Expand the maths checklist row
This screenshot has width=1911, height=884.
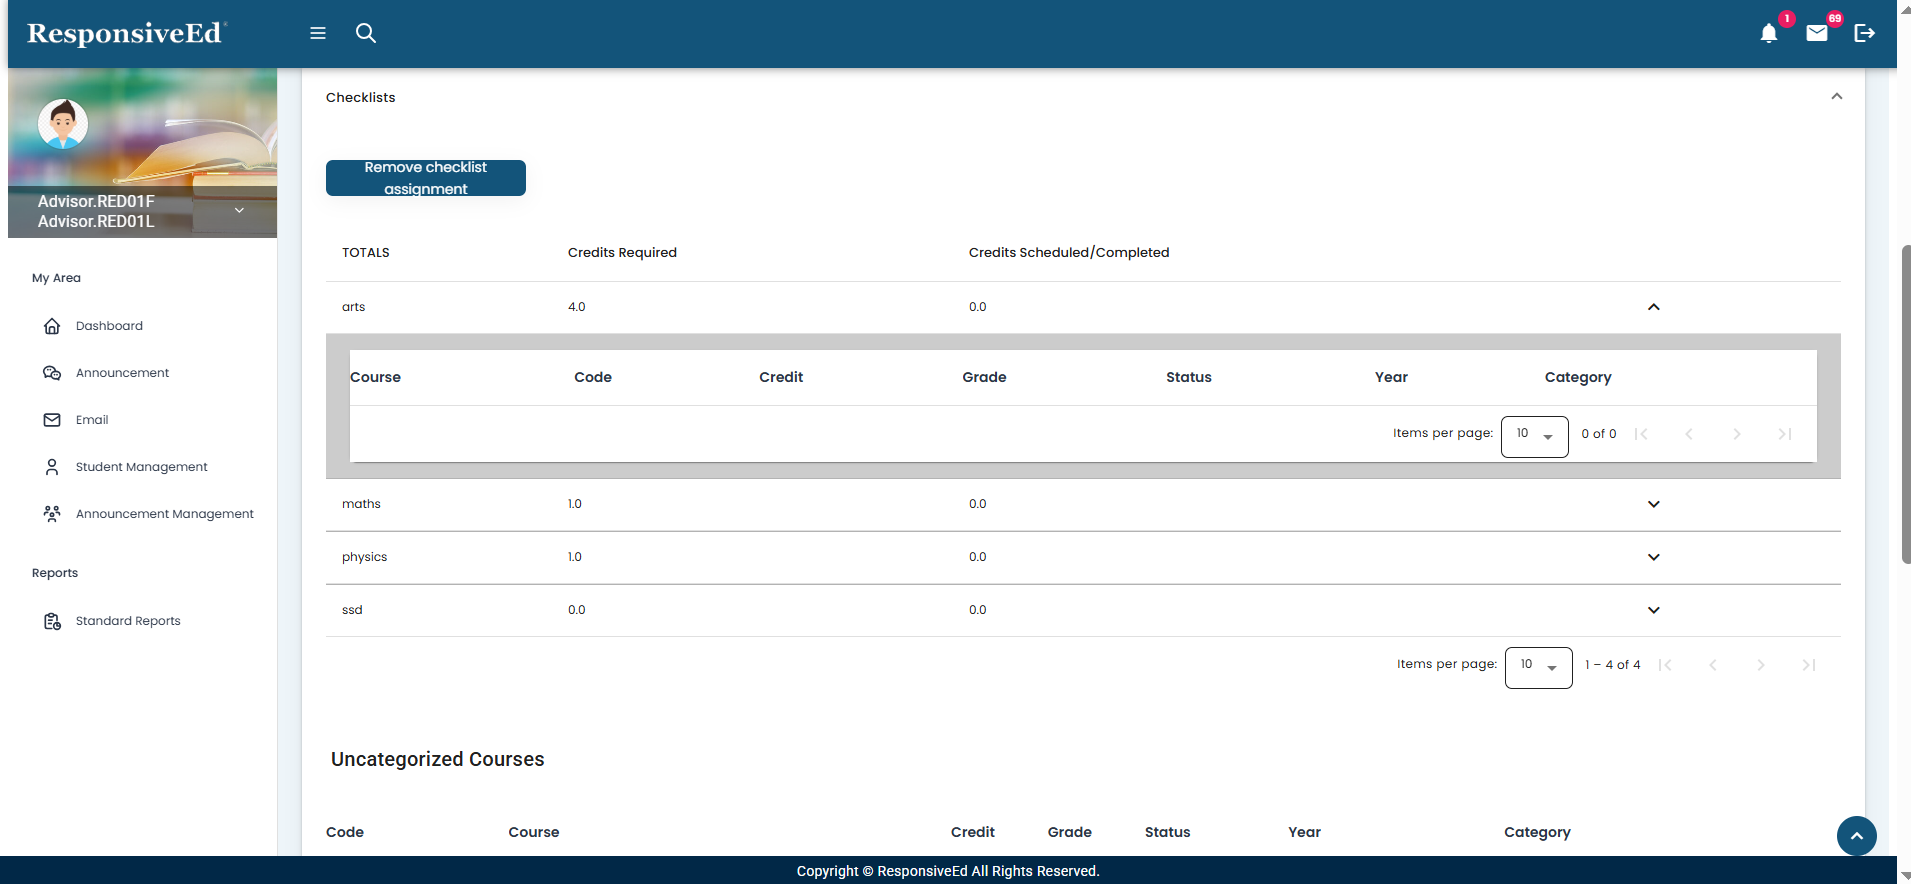point(1653,504)
